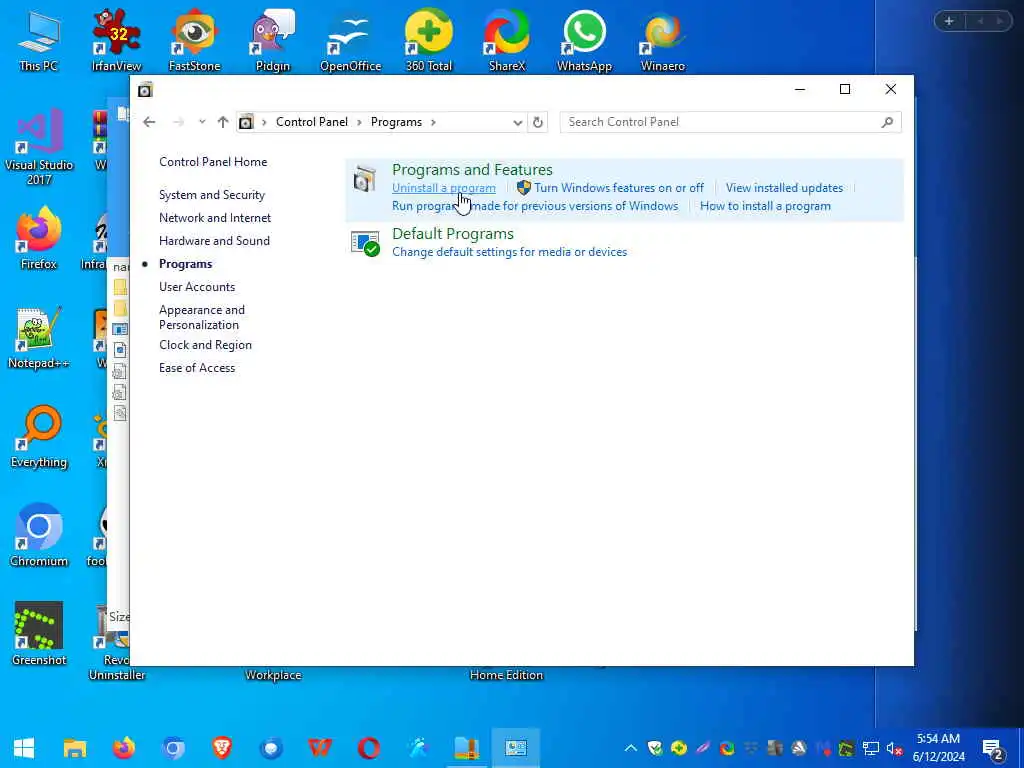Open Clock and Region category

[205, 345]
